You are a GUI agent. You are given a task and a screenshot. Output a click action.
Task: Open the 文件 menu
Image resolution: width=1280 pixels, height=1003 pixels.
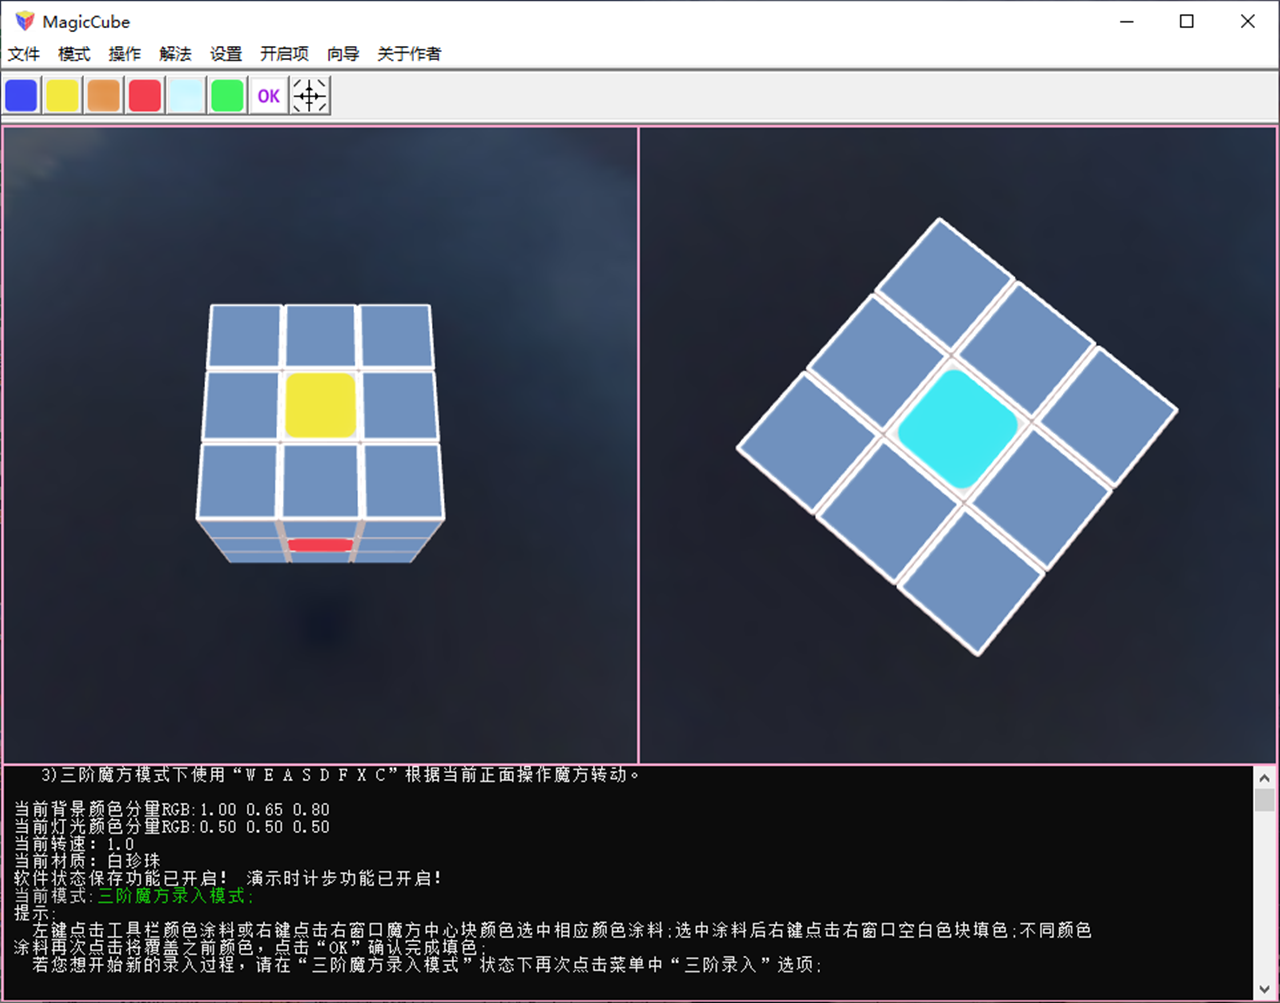coord(23,54)
